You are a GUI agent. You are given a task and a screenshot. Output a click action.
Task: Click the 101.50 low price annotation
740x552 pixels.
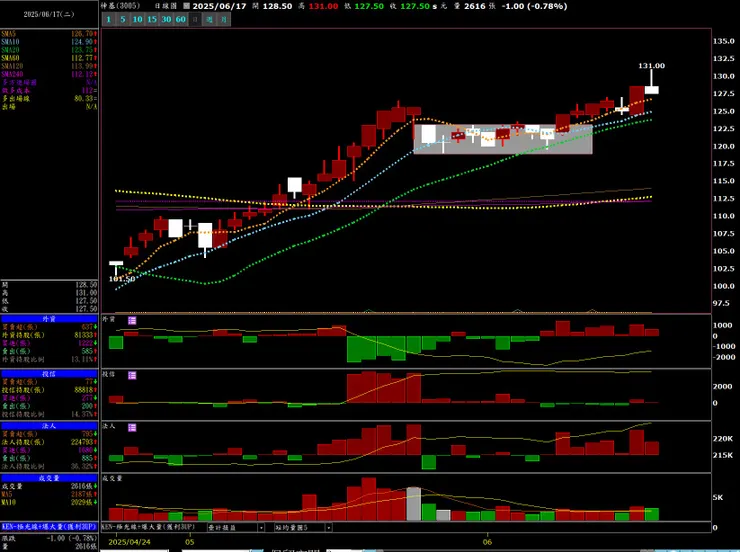(122, 279)
